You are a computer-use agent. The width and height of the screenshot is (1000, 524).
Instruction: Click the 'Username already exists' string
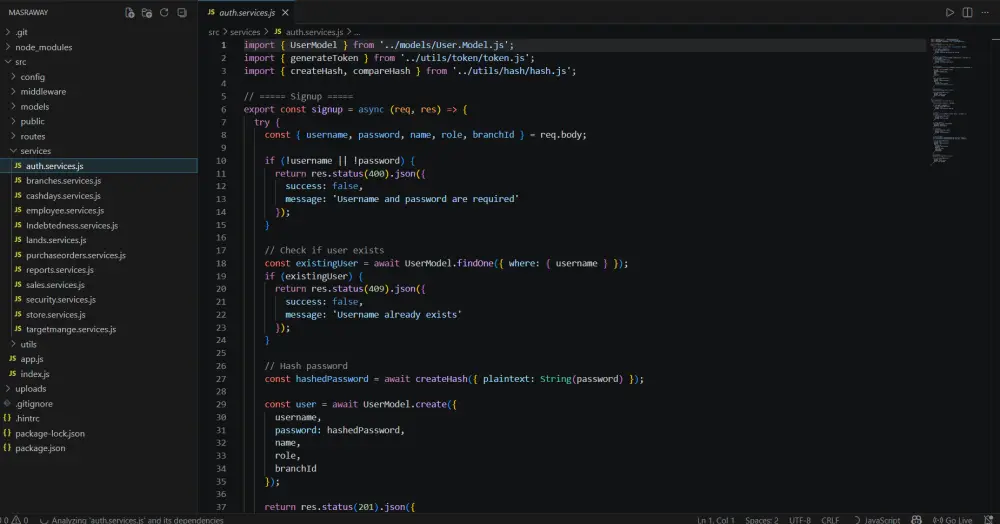pyautogui.click(x=399, y=314)
